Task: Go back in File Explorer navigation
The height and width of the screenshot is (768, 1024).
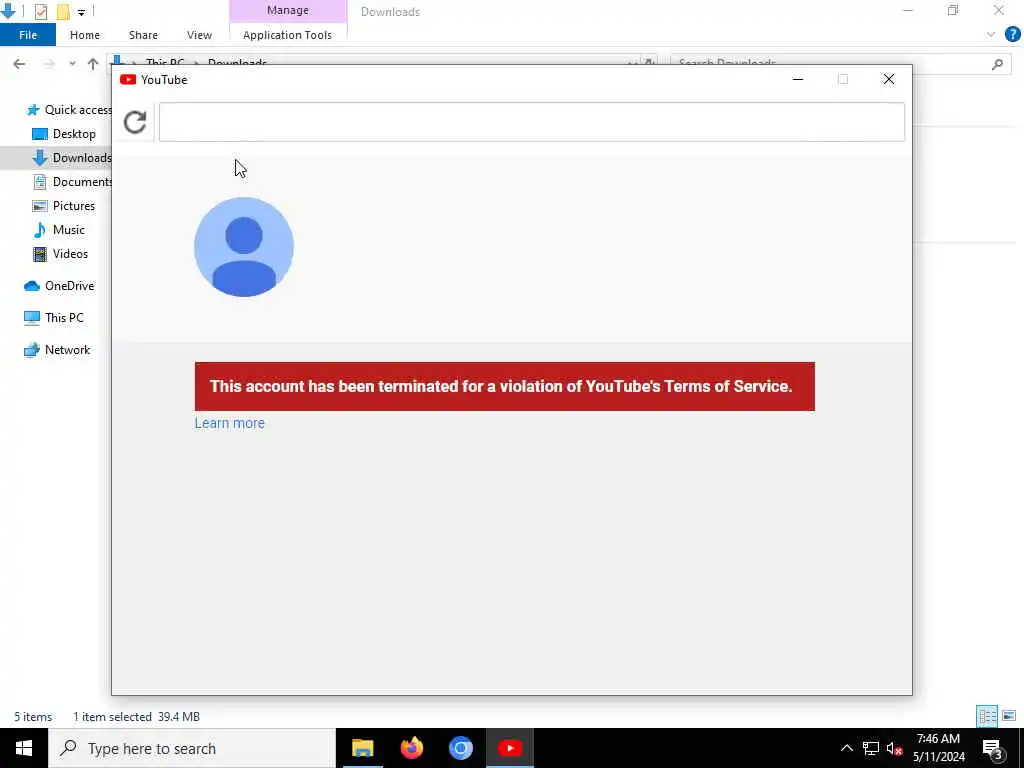Action: 19,64
